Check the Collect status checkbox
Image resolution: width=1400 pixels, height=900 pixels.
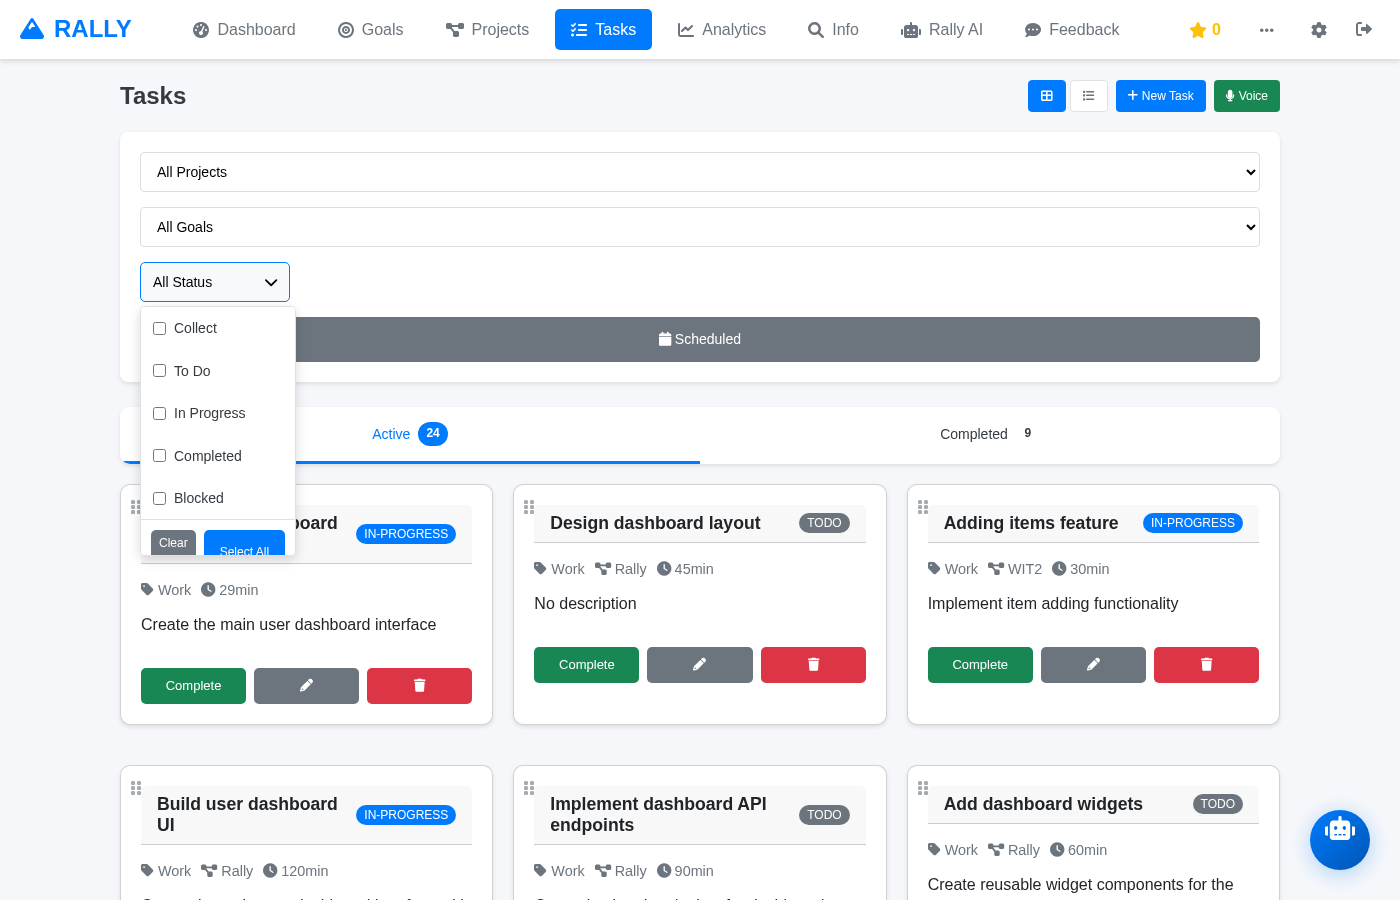160,329
